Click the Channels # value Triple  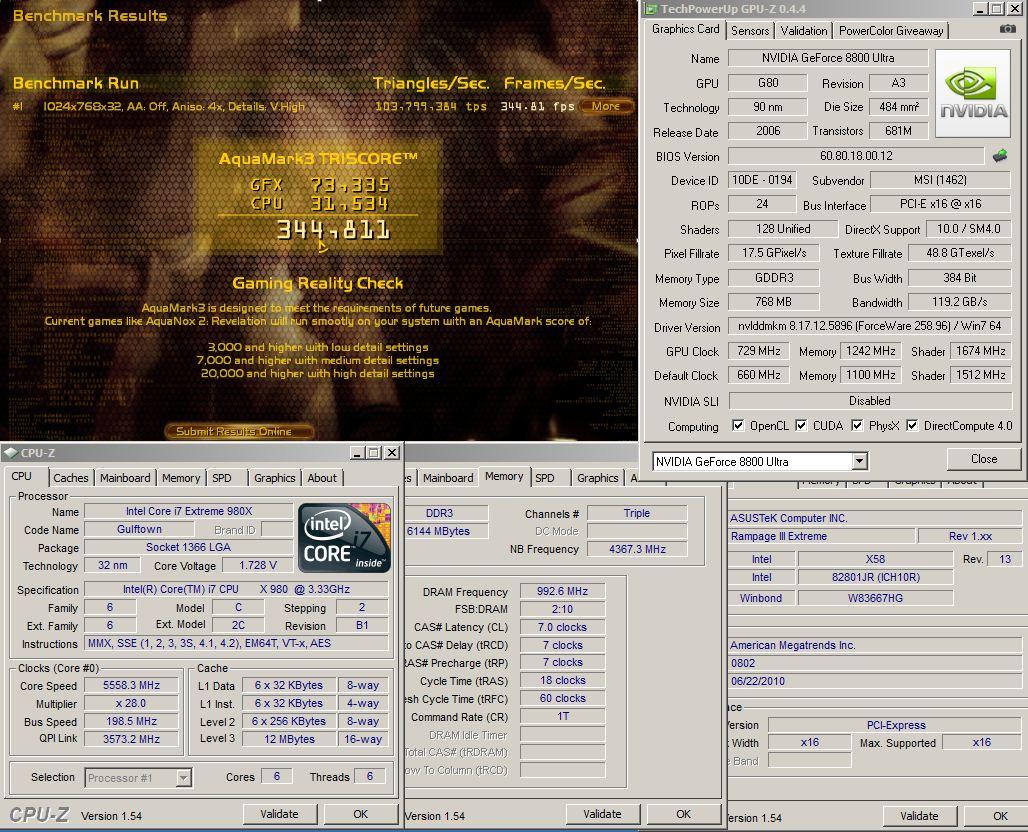[x=637, y=513]
